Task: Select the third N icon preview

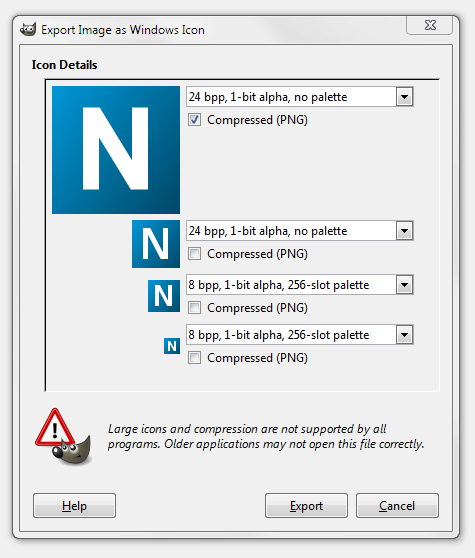Action: [x=164, y=296]
